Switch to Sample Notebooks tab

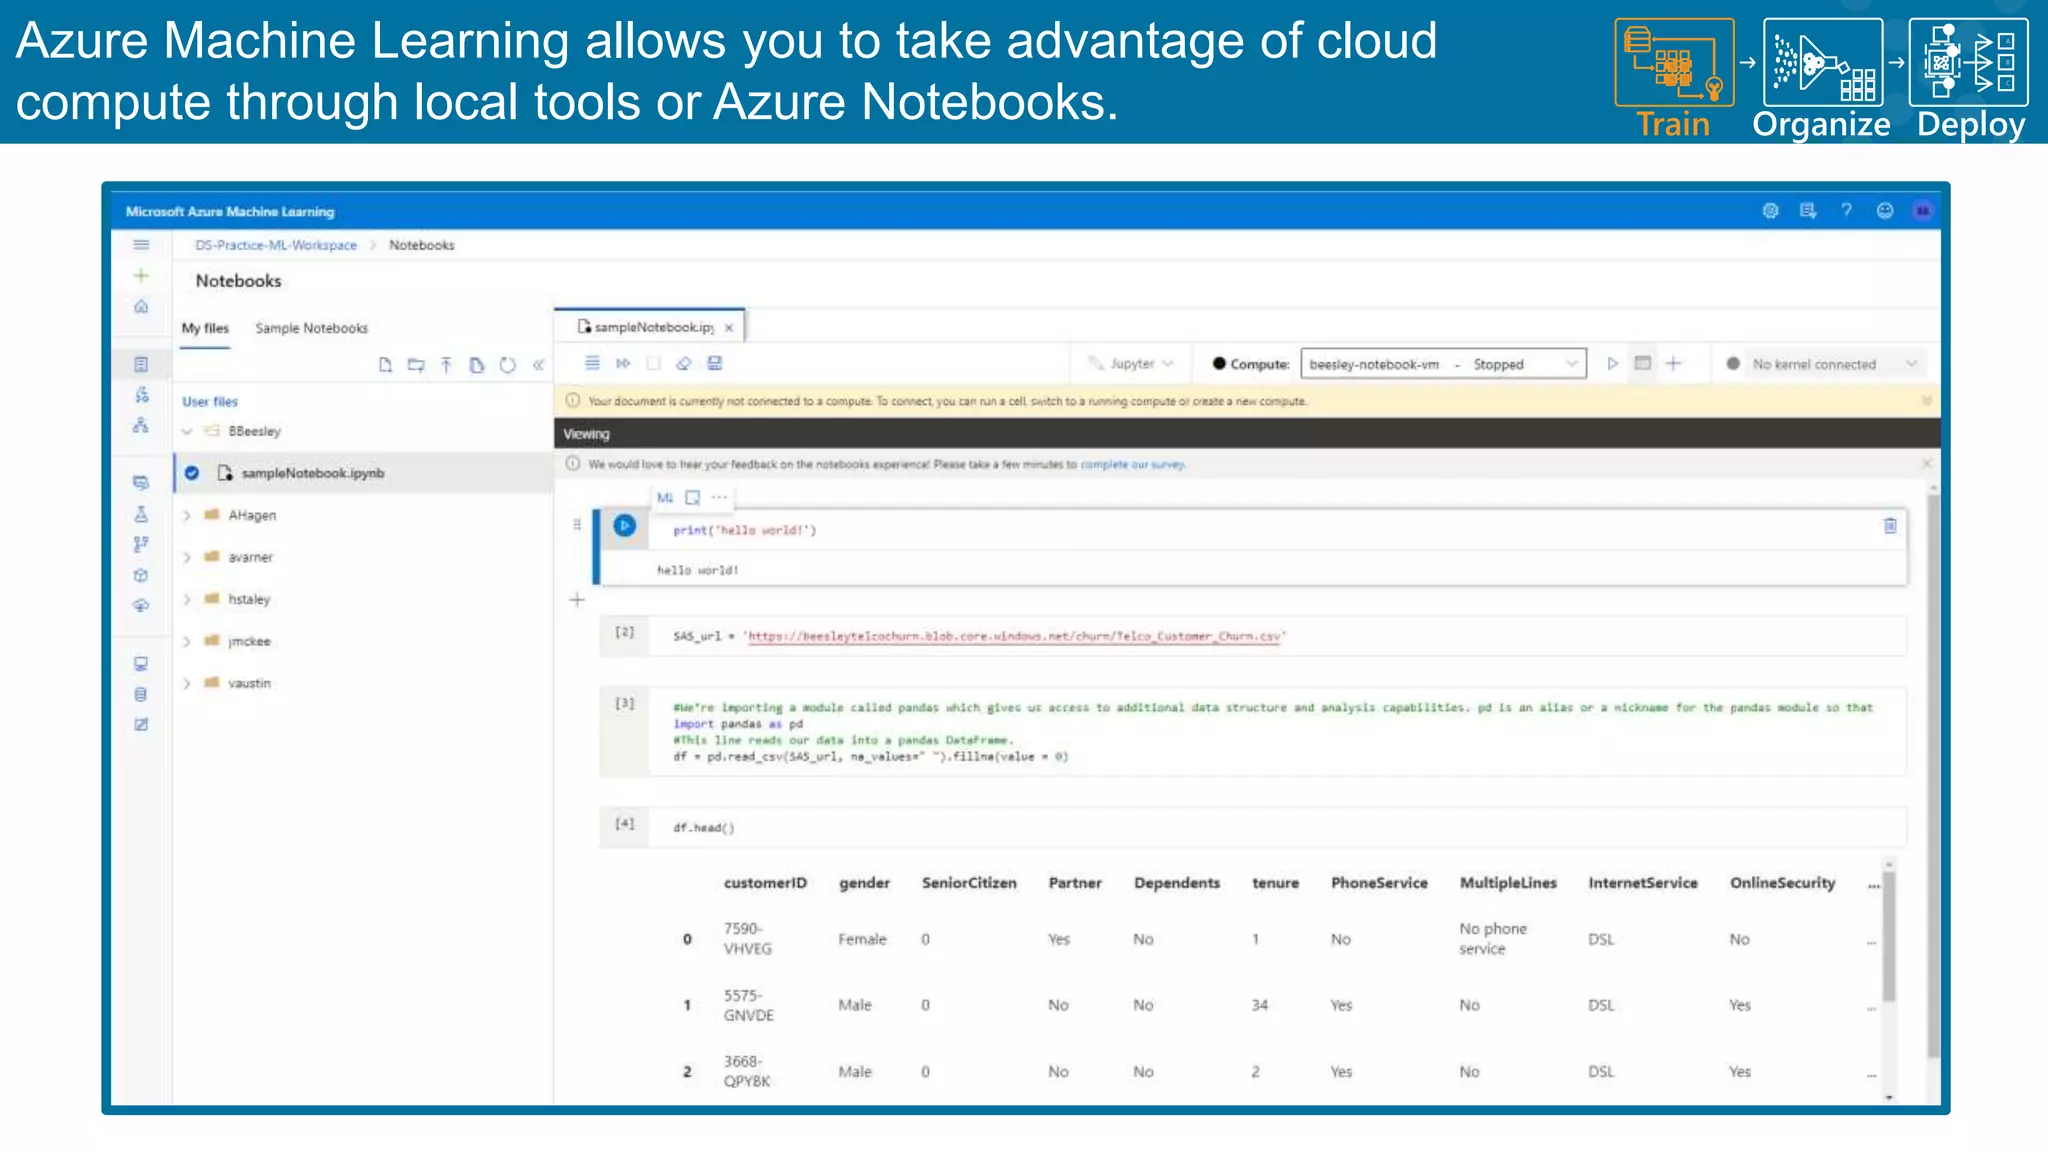click(311, 328)
